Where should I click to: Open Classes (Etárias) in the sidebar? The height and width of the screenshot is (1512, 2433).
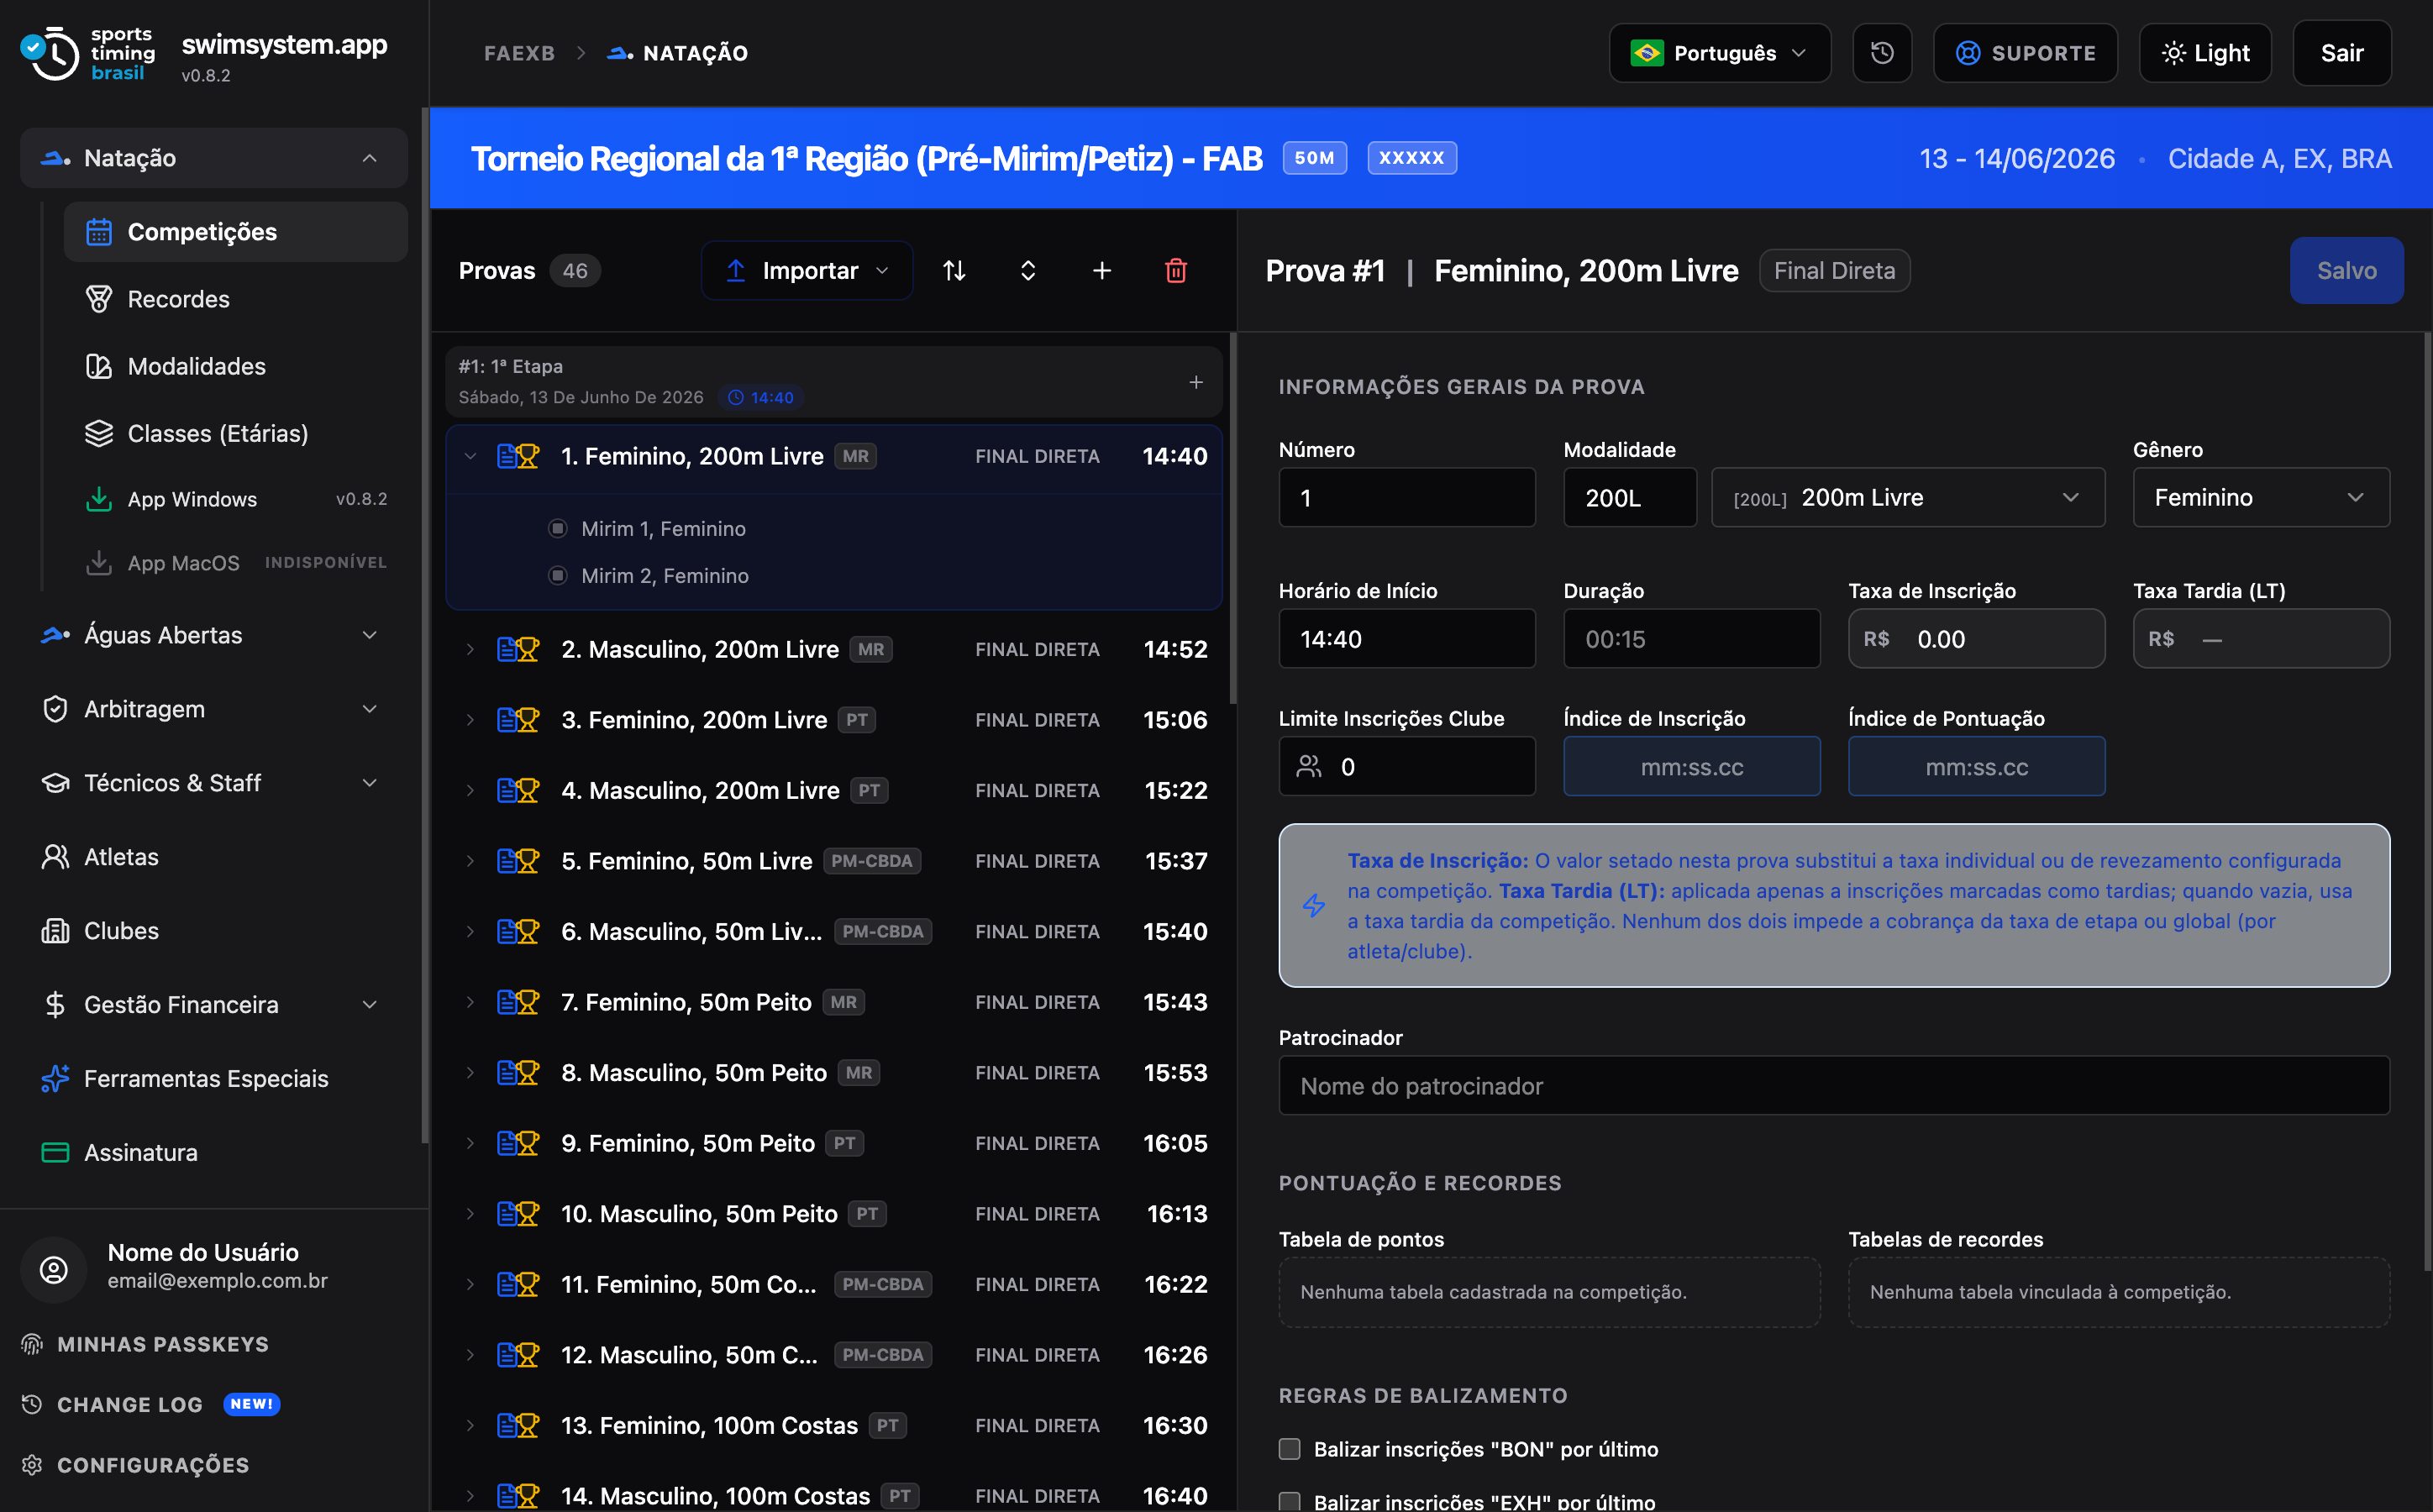click(236, 433)
